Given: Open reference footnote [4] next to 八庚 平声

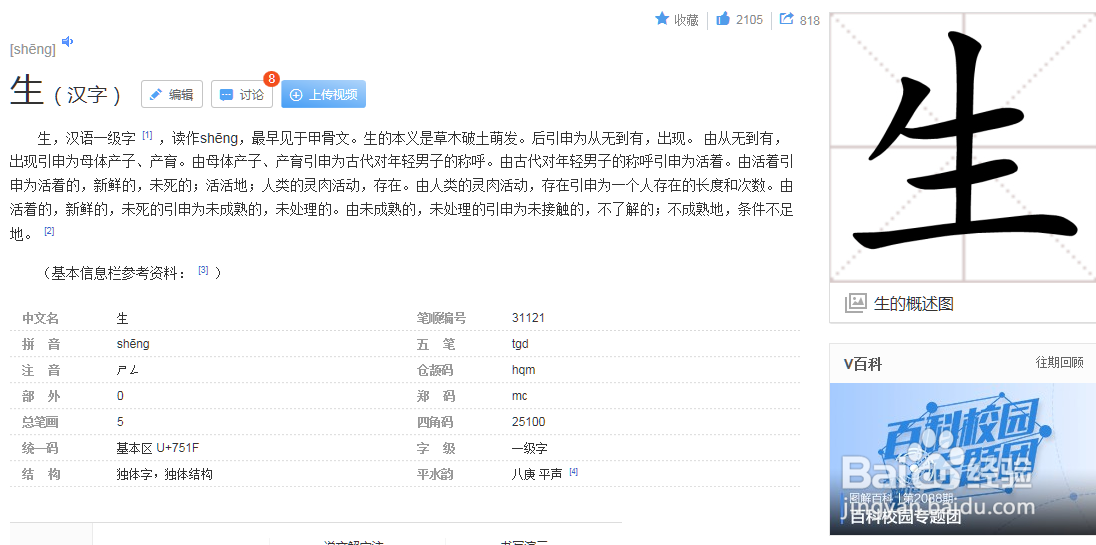Looking at the screenshot, I should (x=573, y=472).
